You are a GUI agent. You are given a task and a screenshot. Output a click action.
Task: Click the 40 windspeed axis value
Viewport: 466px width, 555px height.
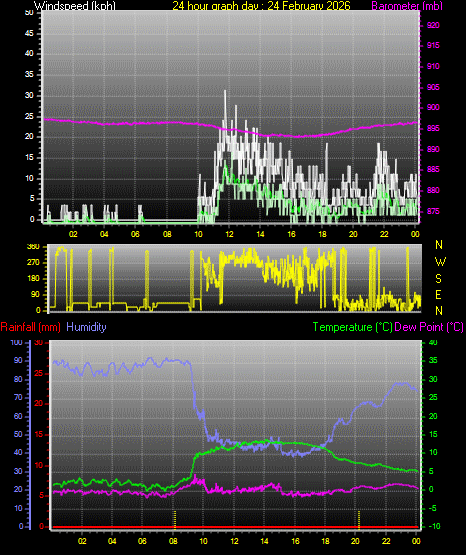(x=29, y=53)
